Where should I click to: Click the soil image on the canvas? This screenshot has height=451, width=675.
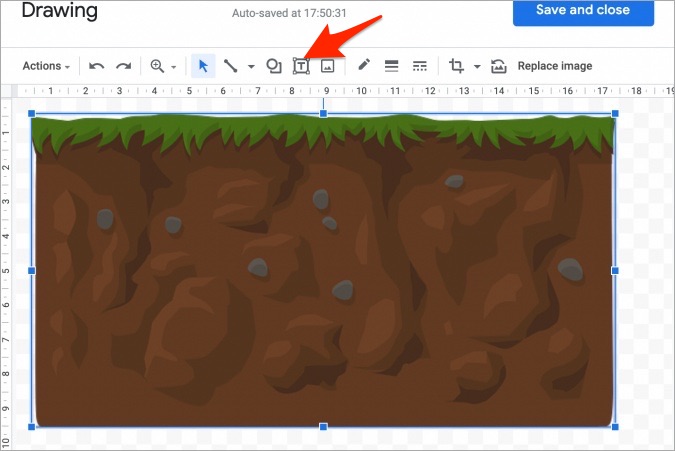(323, 270)
